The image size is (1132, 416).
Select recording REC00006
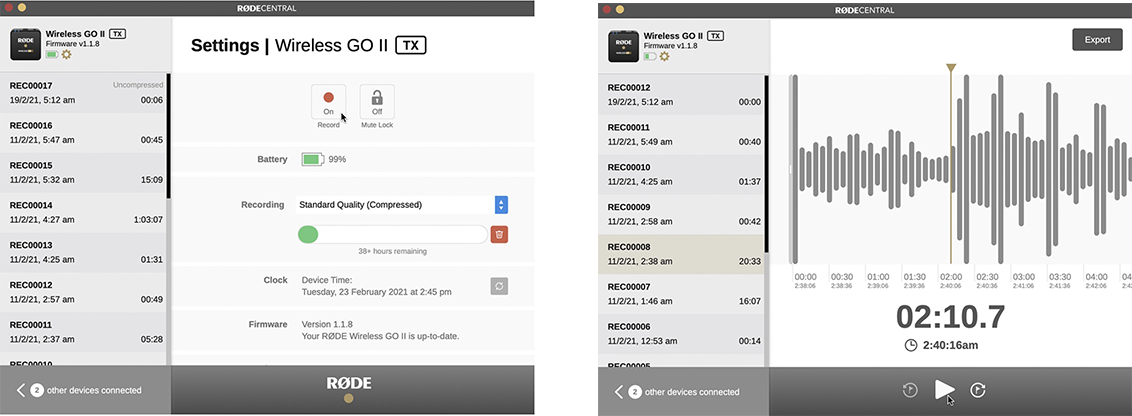point(682,333)
